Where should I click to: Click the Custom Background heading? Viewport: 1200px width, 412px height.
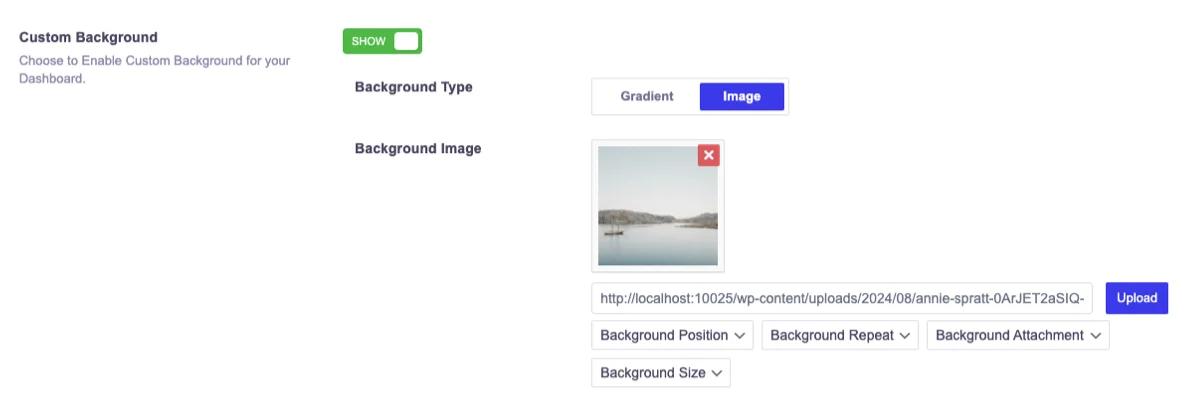point(89,37)
